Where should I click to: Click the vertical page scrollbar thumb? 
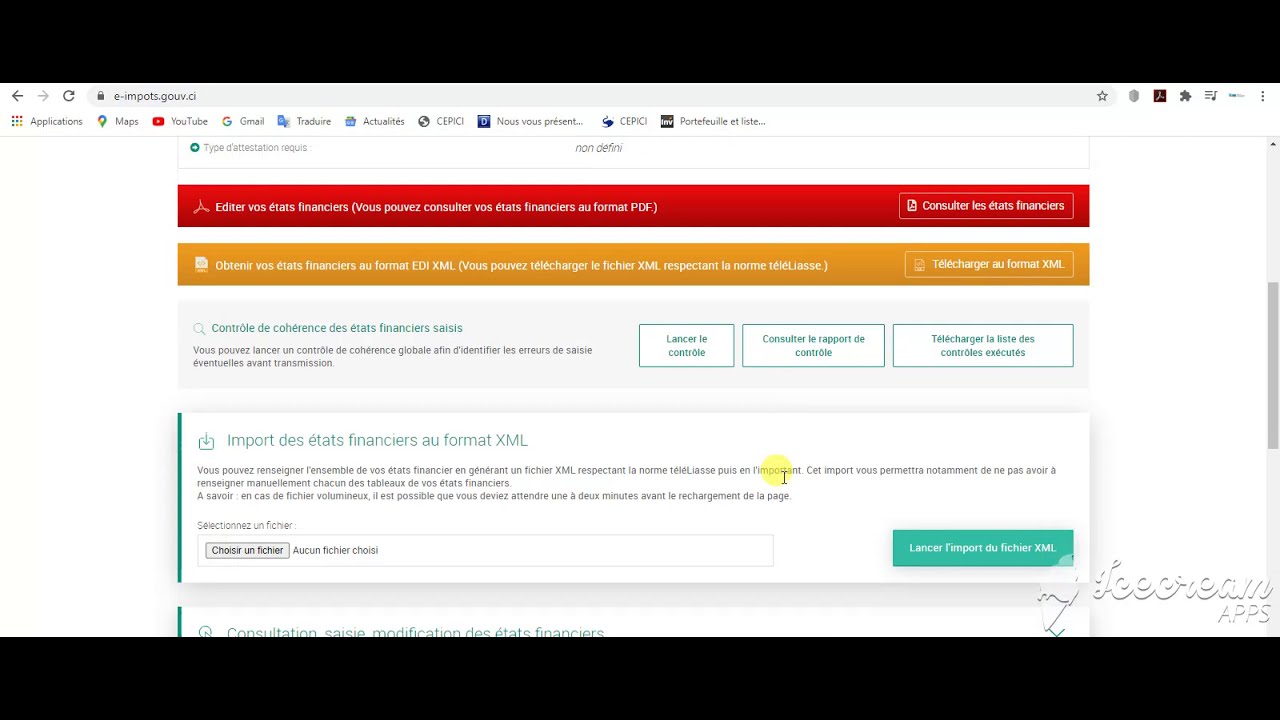(x=1272, y=365)
